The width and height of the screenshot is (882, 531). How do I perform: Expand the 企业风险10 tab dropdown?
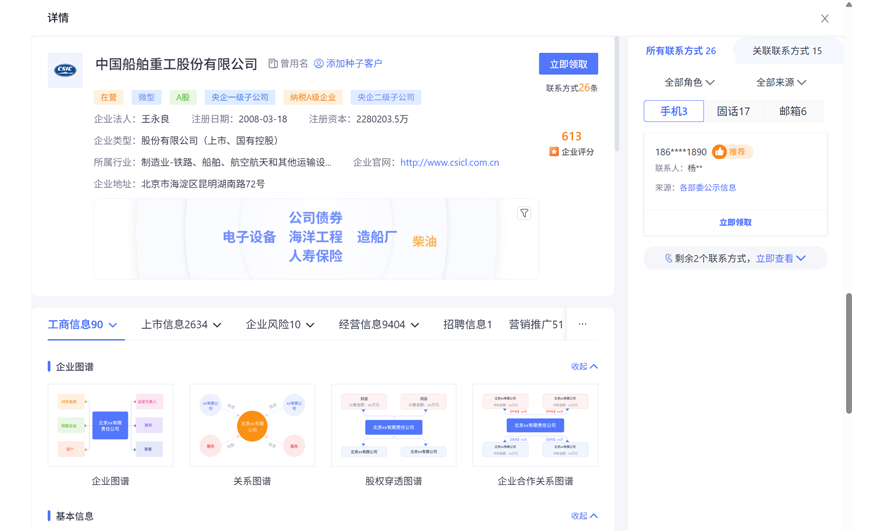click(310, 325)
